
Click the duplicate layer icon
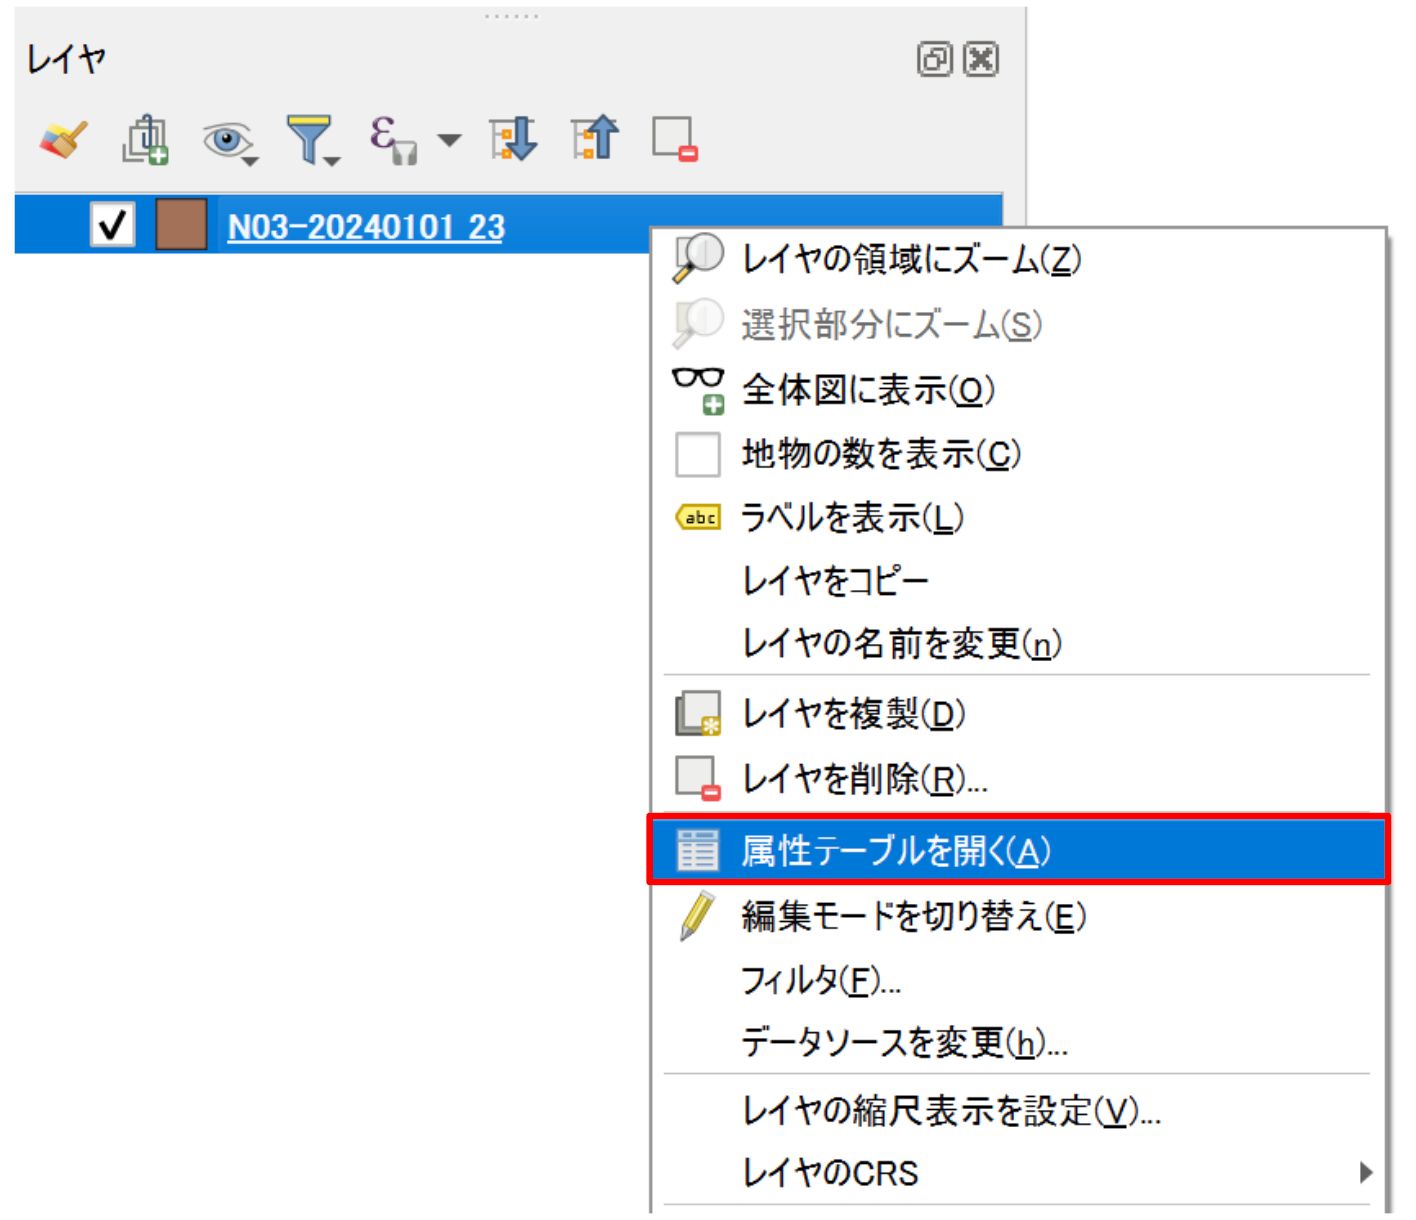[x=698, y=714]
